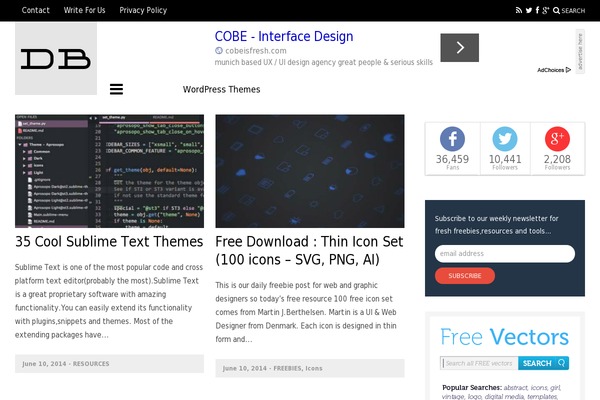This screenshot has height=400, width=600.
Task: Click the blue SEARCH vectors button
Action: tap(543, 363)
